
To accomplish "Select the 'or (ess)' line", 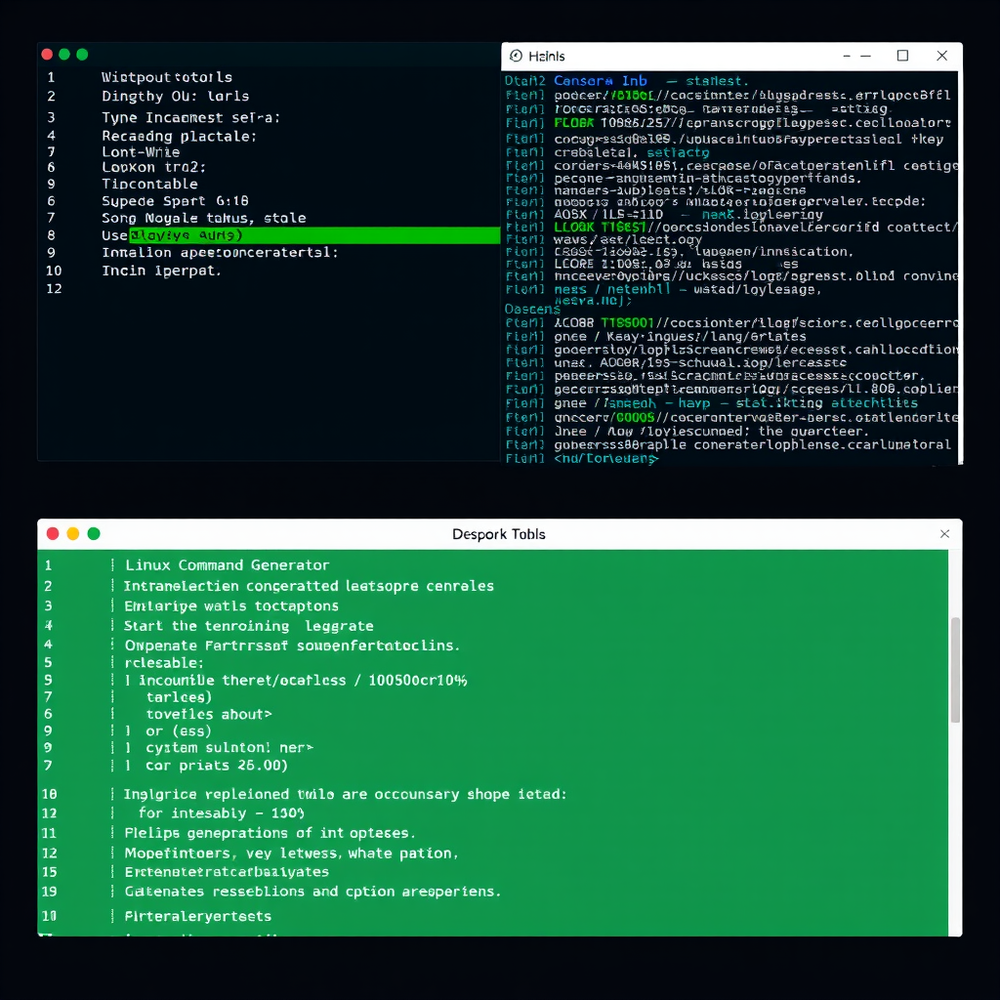I will (x=179, y=732).
